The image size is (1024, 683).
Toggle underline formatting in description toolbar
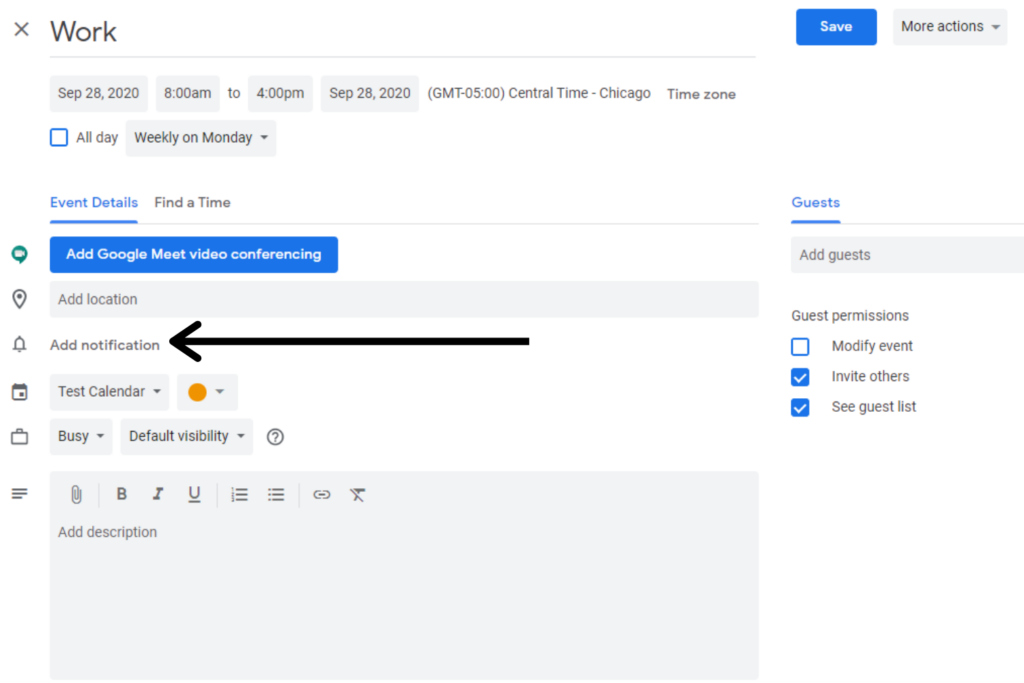pos(194,494)
